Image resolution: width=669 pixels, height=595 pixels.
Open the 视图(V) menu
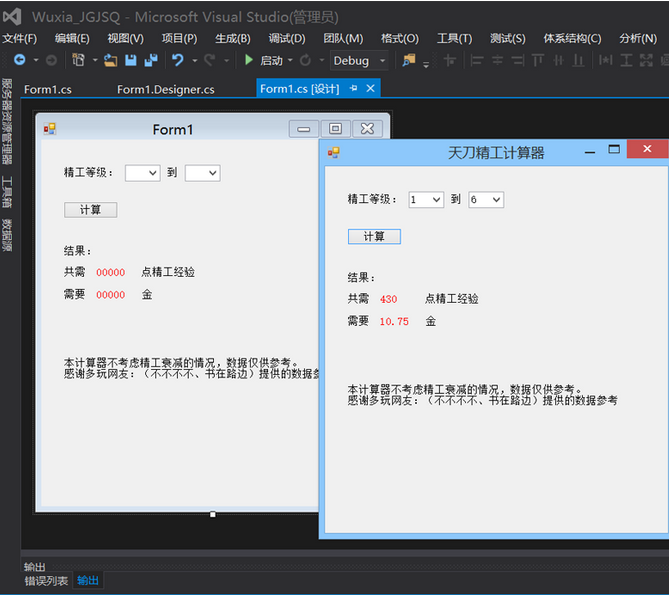[125, 38]
